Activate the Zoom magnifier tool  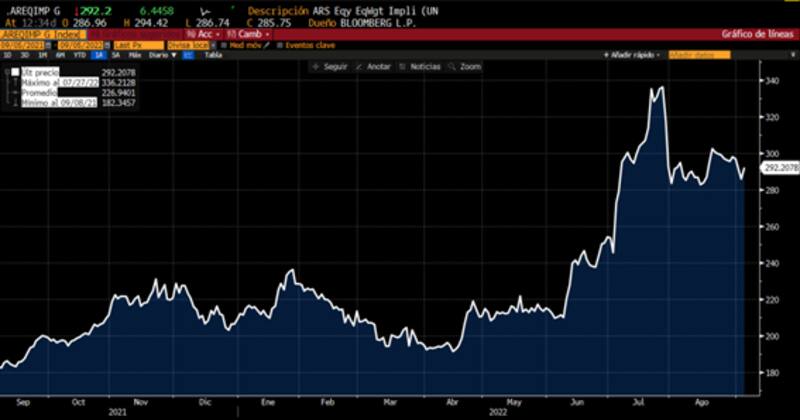tap(465, 66)
